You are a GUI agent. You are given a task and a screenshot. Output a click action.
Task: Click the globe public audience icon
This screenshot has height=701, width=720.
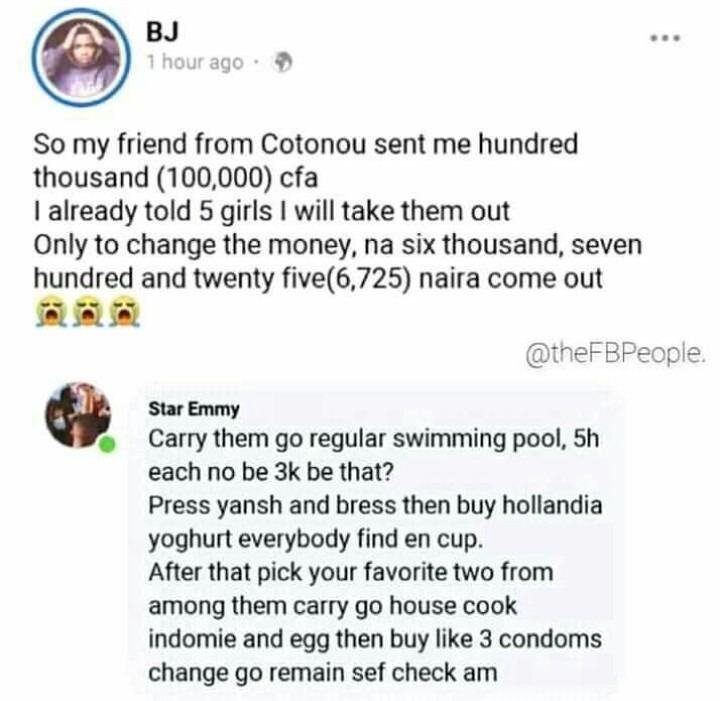pyautogui.click(x=283, y=63)
